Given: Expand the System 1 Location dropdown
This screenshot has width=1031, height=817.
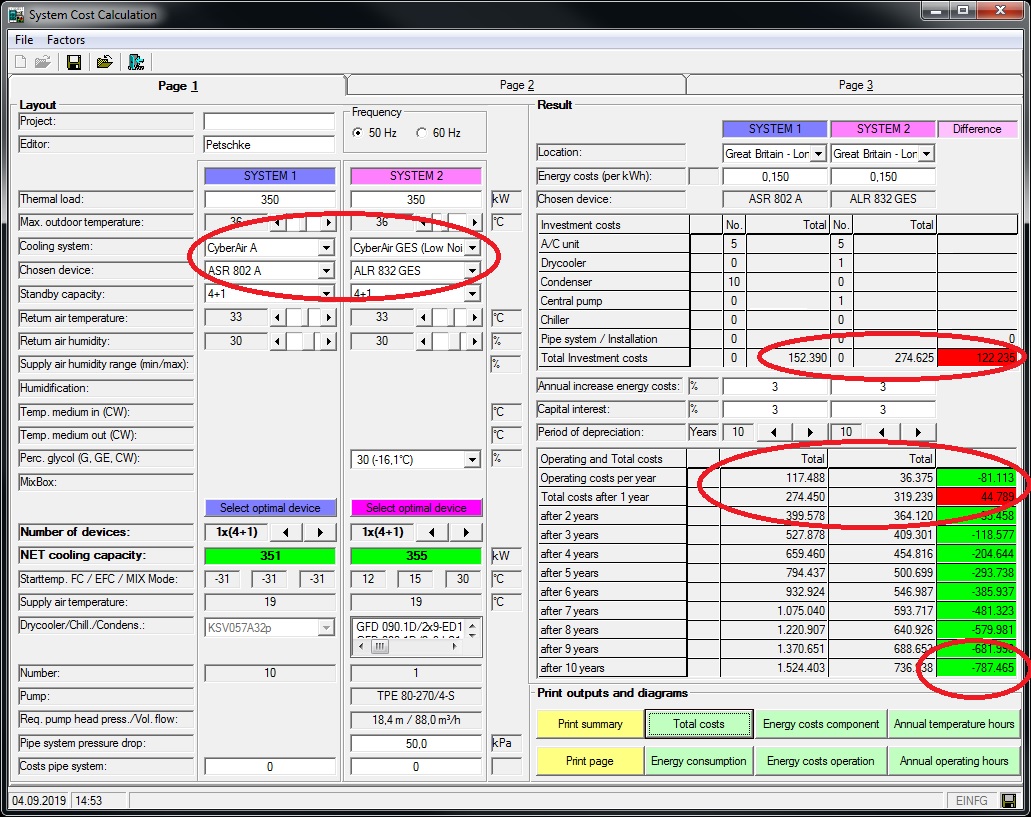Looking at the screenshot, I should pos(818,154).
